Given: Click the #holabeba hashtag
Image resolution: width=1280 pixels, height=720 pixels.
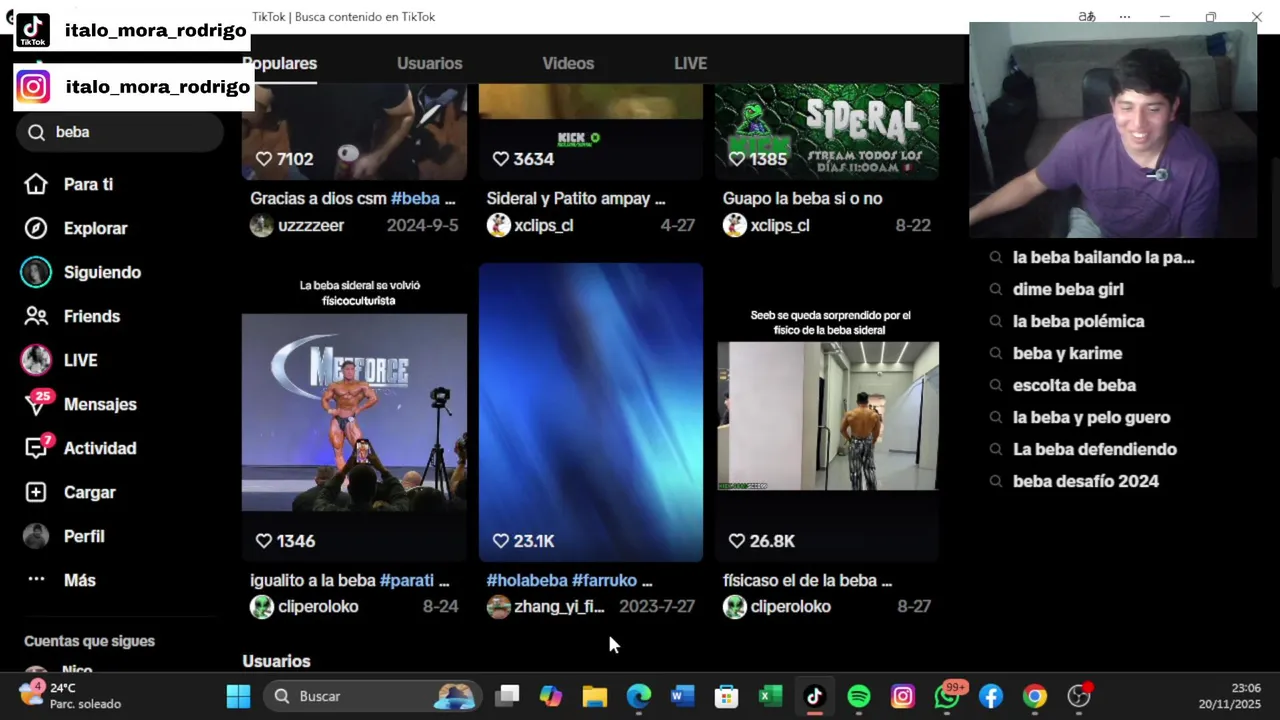Looking at the screenshot, I should (x=527, y=580).
